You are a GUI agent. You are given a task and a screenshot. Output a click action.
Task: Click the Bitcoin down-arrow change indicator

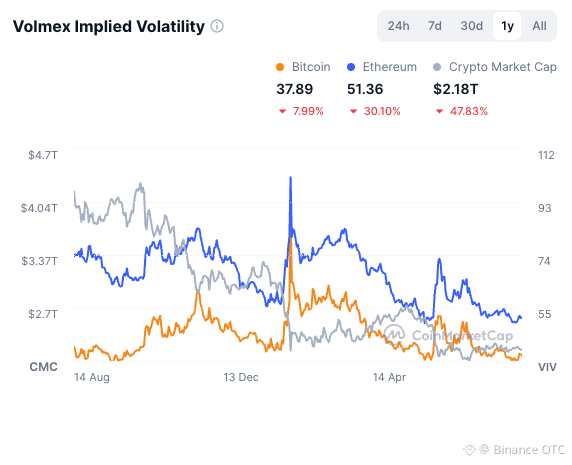pos(282,111)
